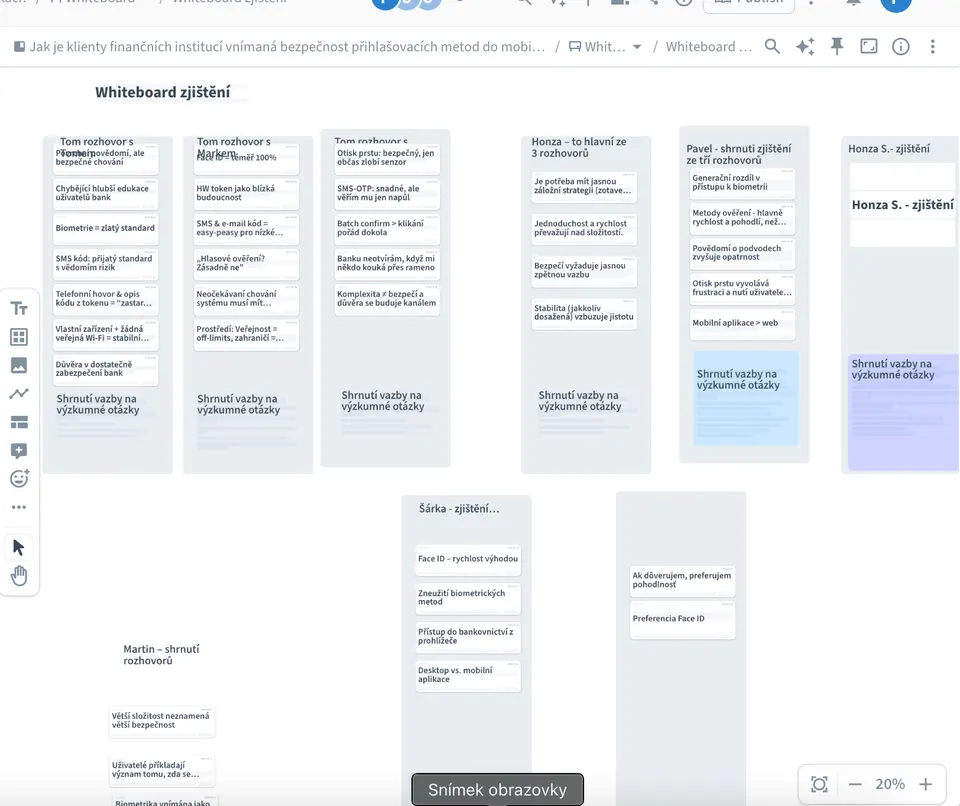The image size is (960, 806).
Task: Switch to the arrow select tool
Action: point(19,547)
